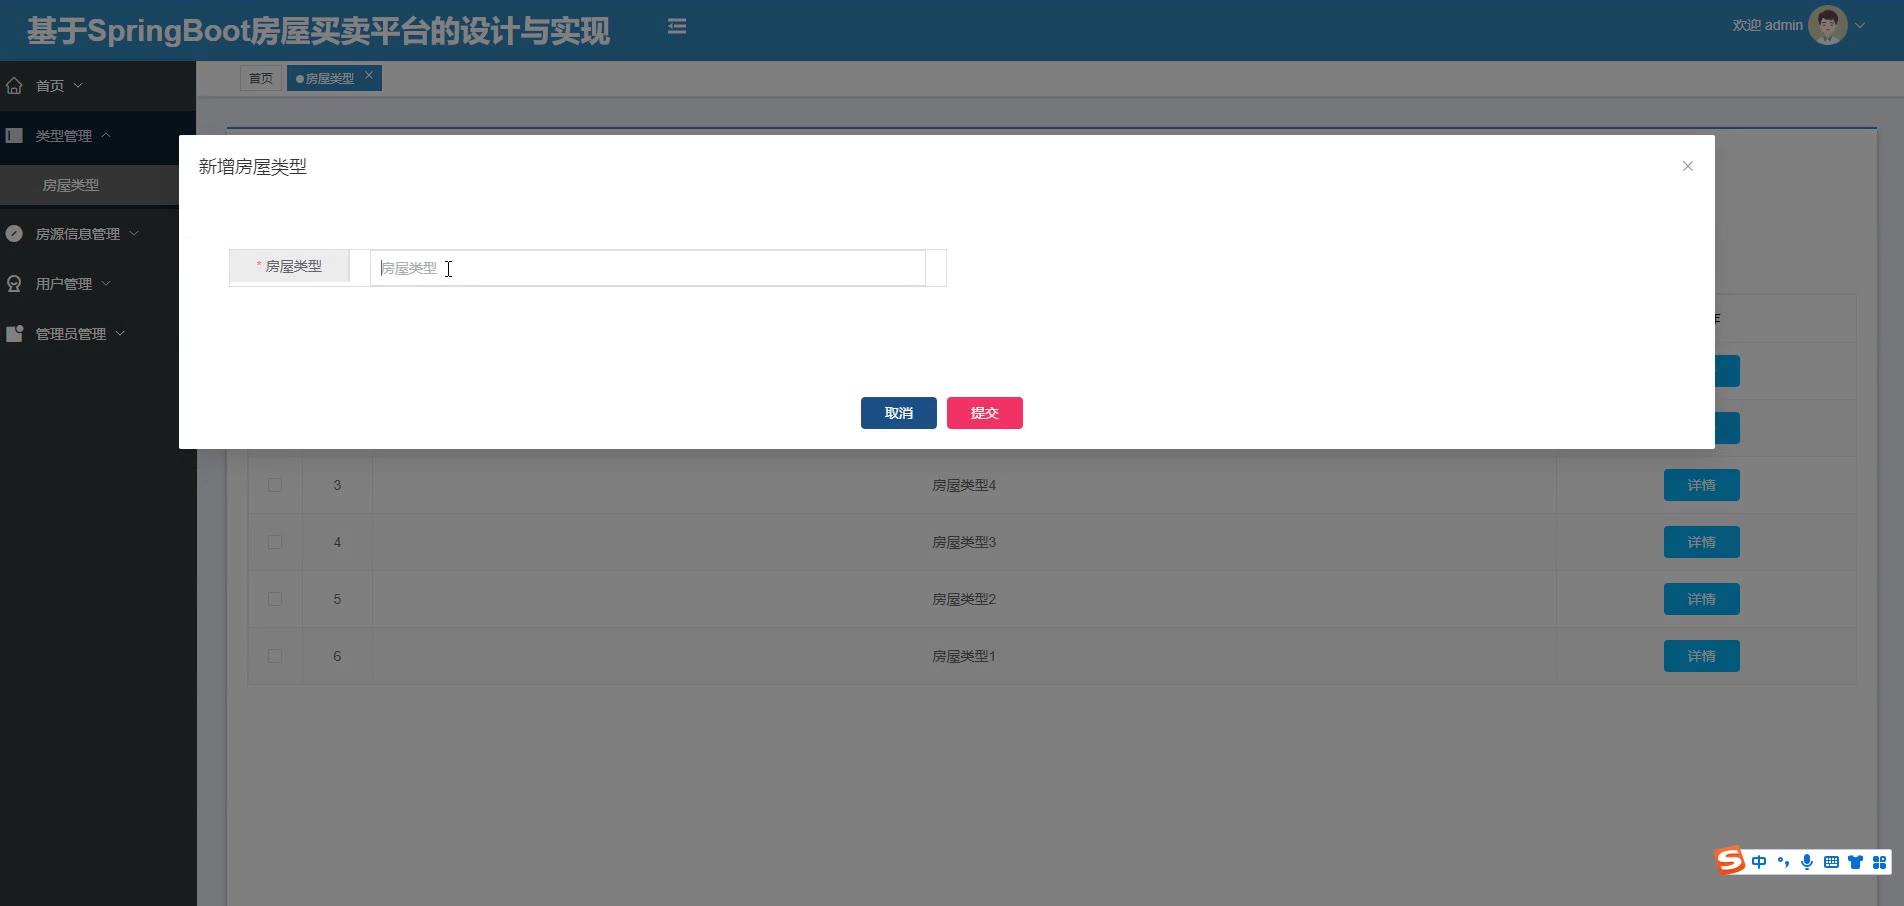This screenshot has width=1904, height=906.
Task: Click the 用户管理 sidebar icon
Action: tap(14, 284)
